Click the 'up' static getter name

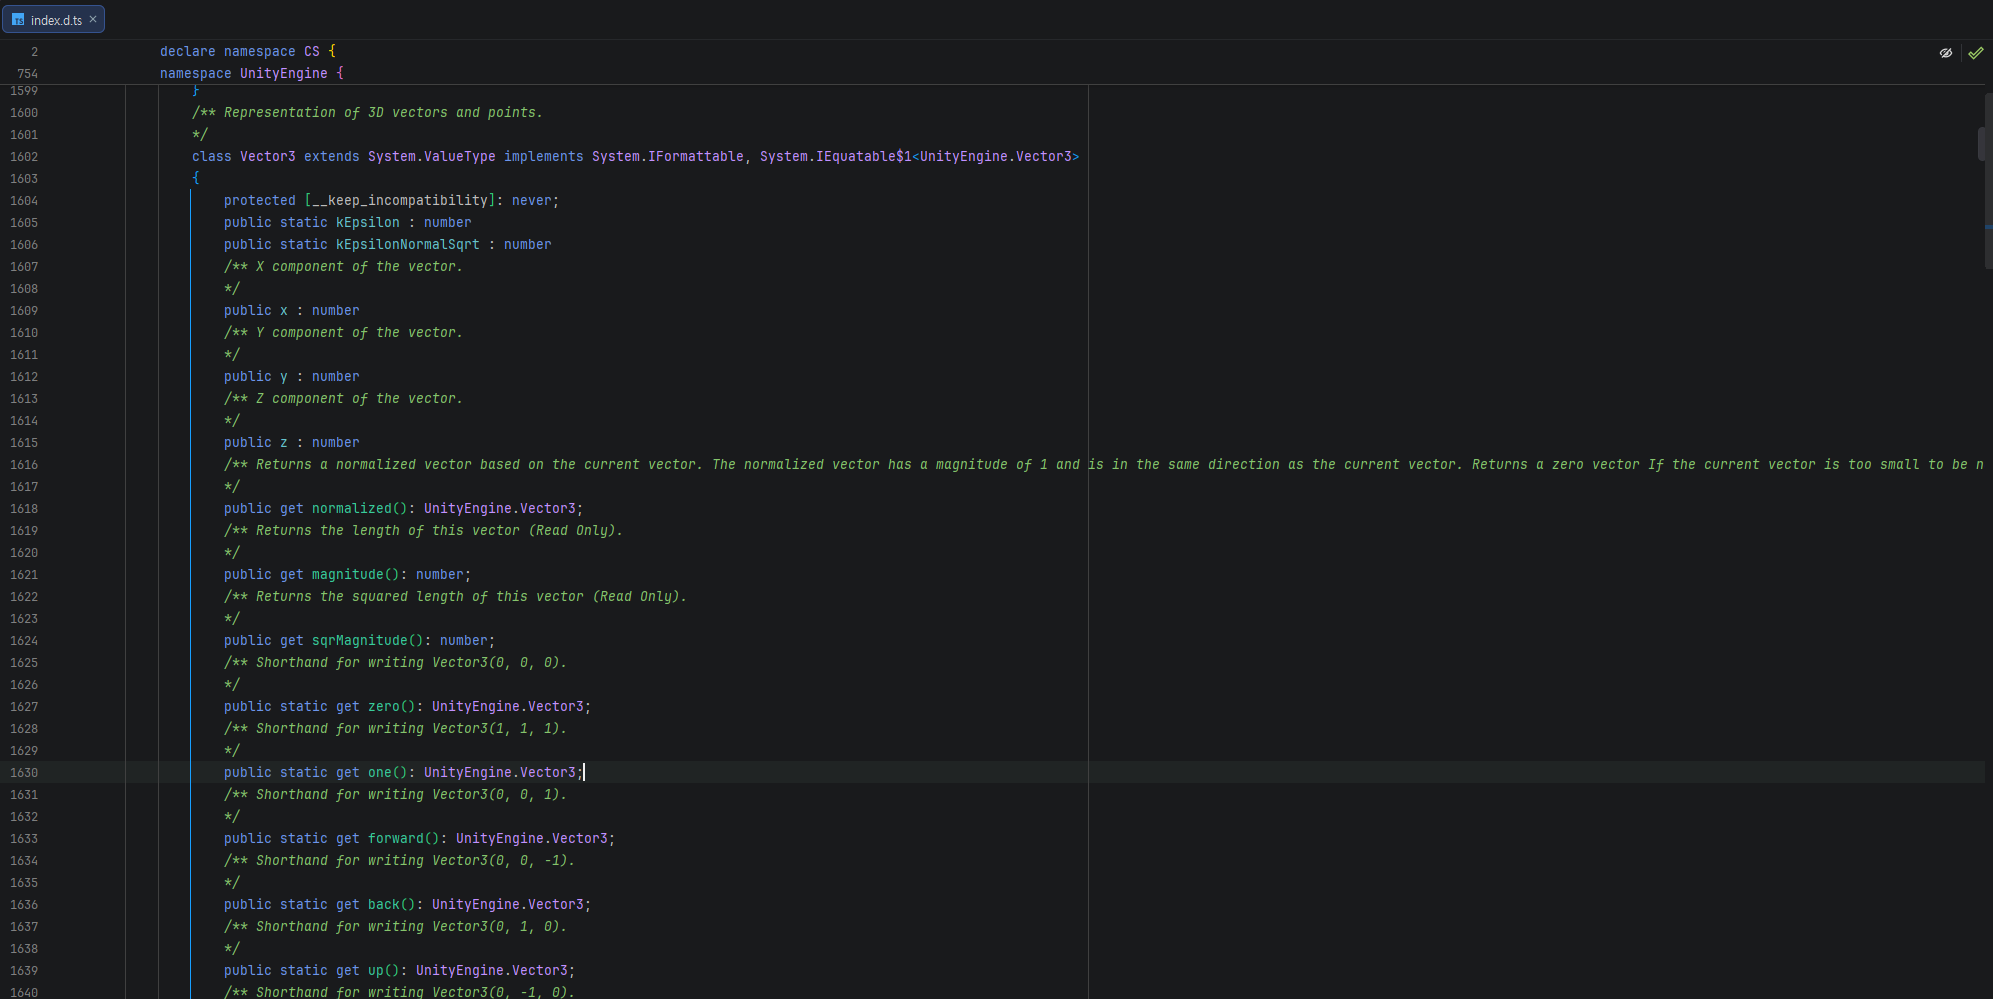(376, 971)
